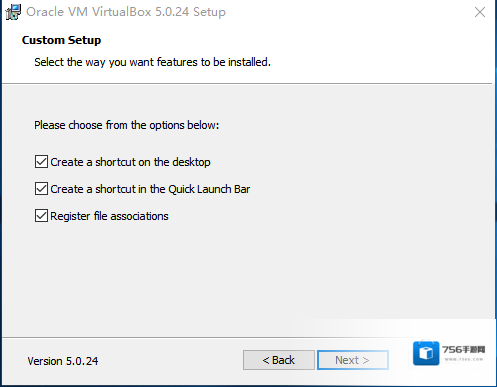Click 'Please choose from the options below' text
The height and width of the screenshot is (387, 497).
point(127,125)
